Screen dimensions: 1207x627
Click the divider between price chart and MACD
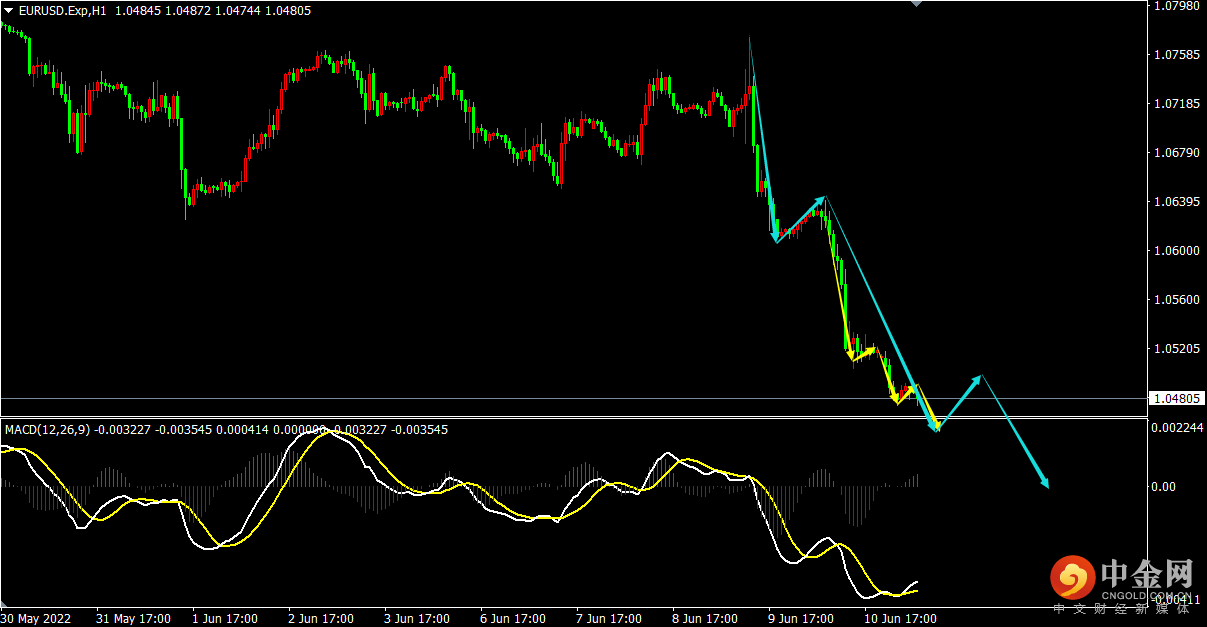pos(572,418)
